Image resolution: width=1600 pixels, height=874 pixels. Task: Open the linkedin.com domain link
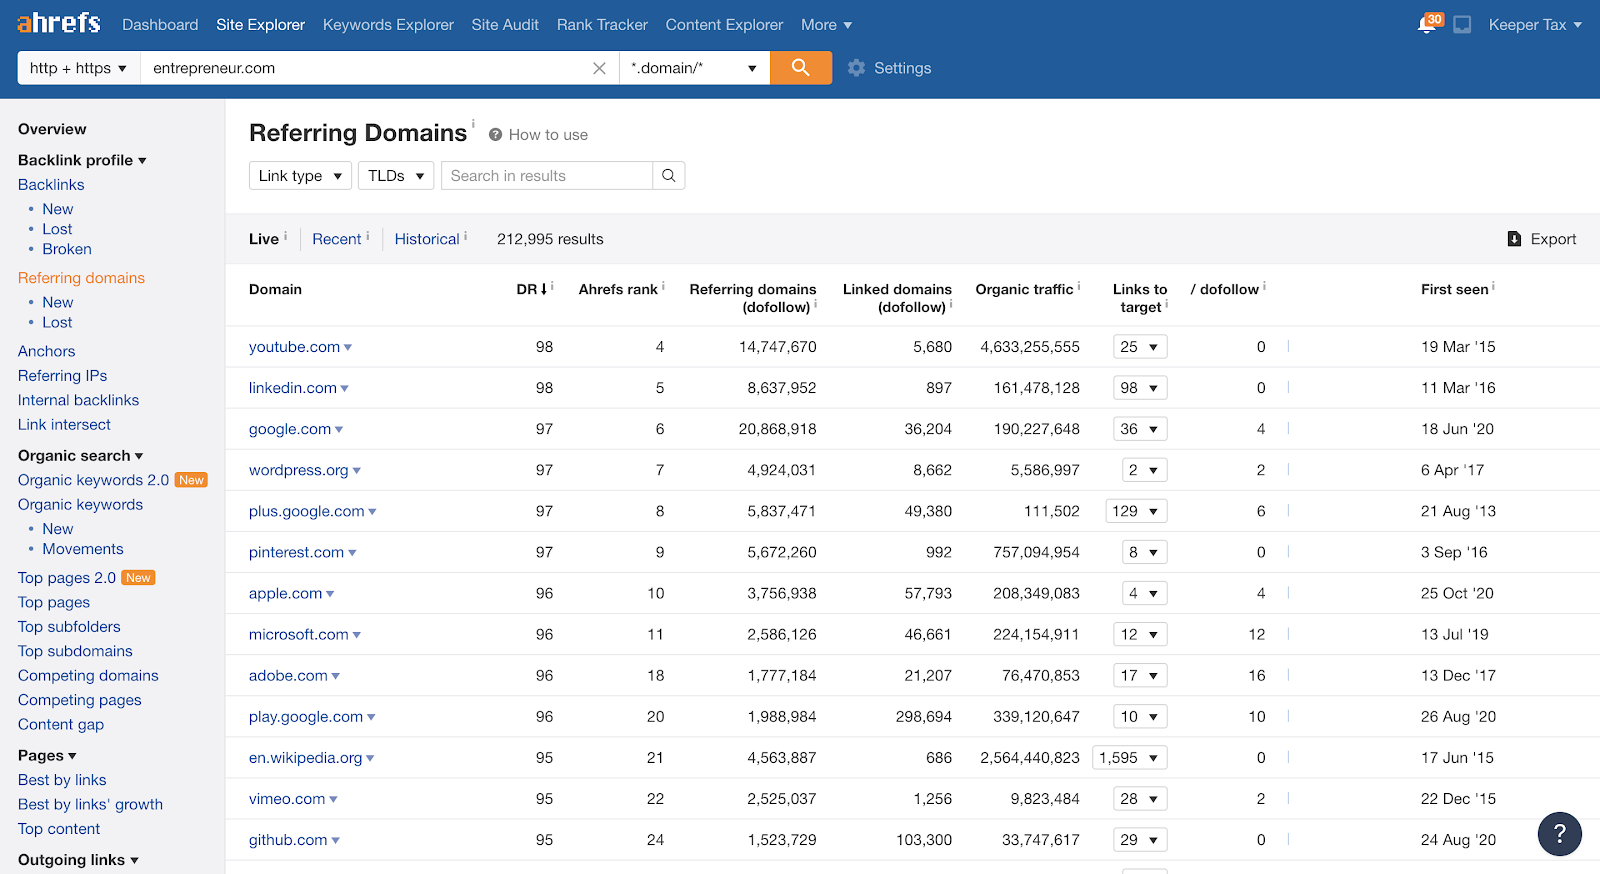[x=292, y=388]
